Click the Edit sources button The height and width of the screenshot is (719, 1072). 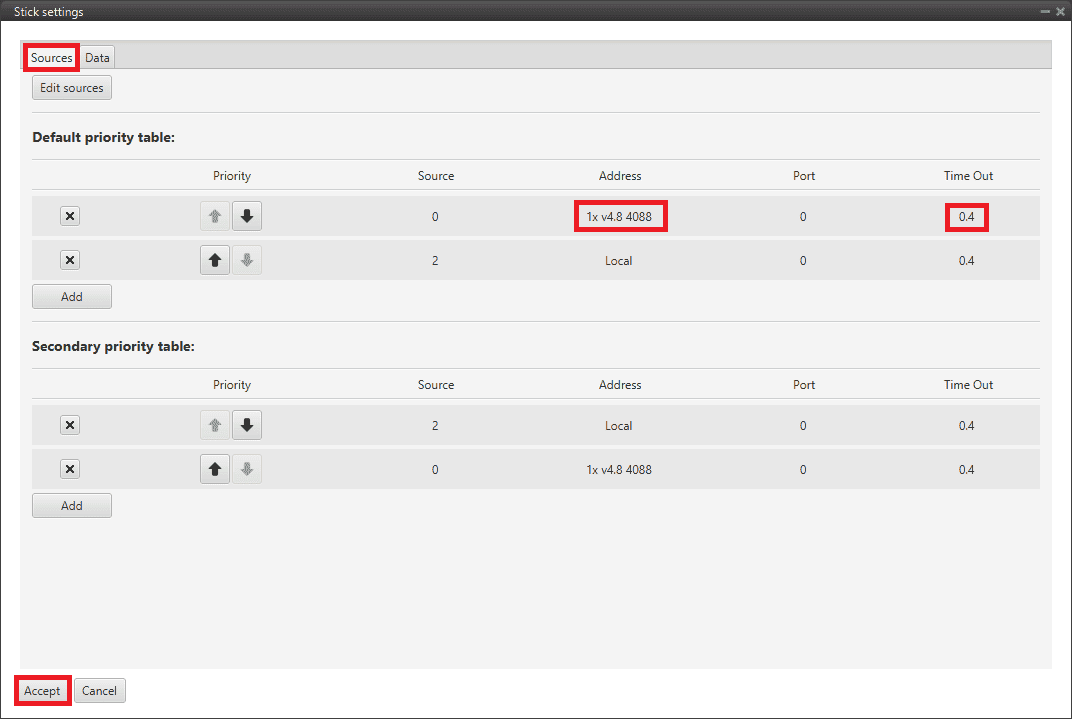tap(71, 88)
